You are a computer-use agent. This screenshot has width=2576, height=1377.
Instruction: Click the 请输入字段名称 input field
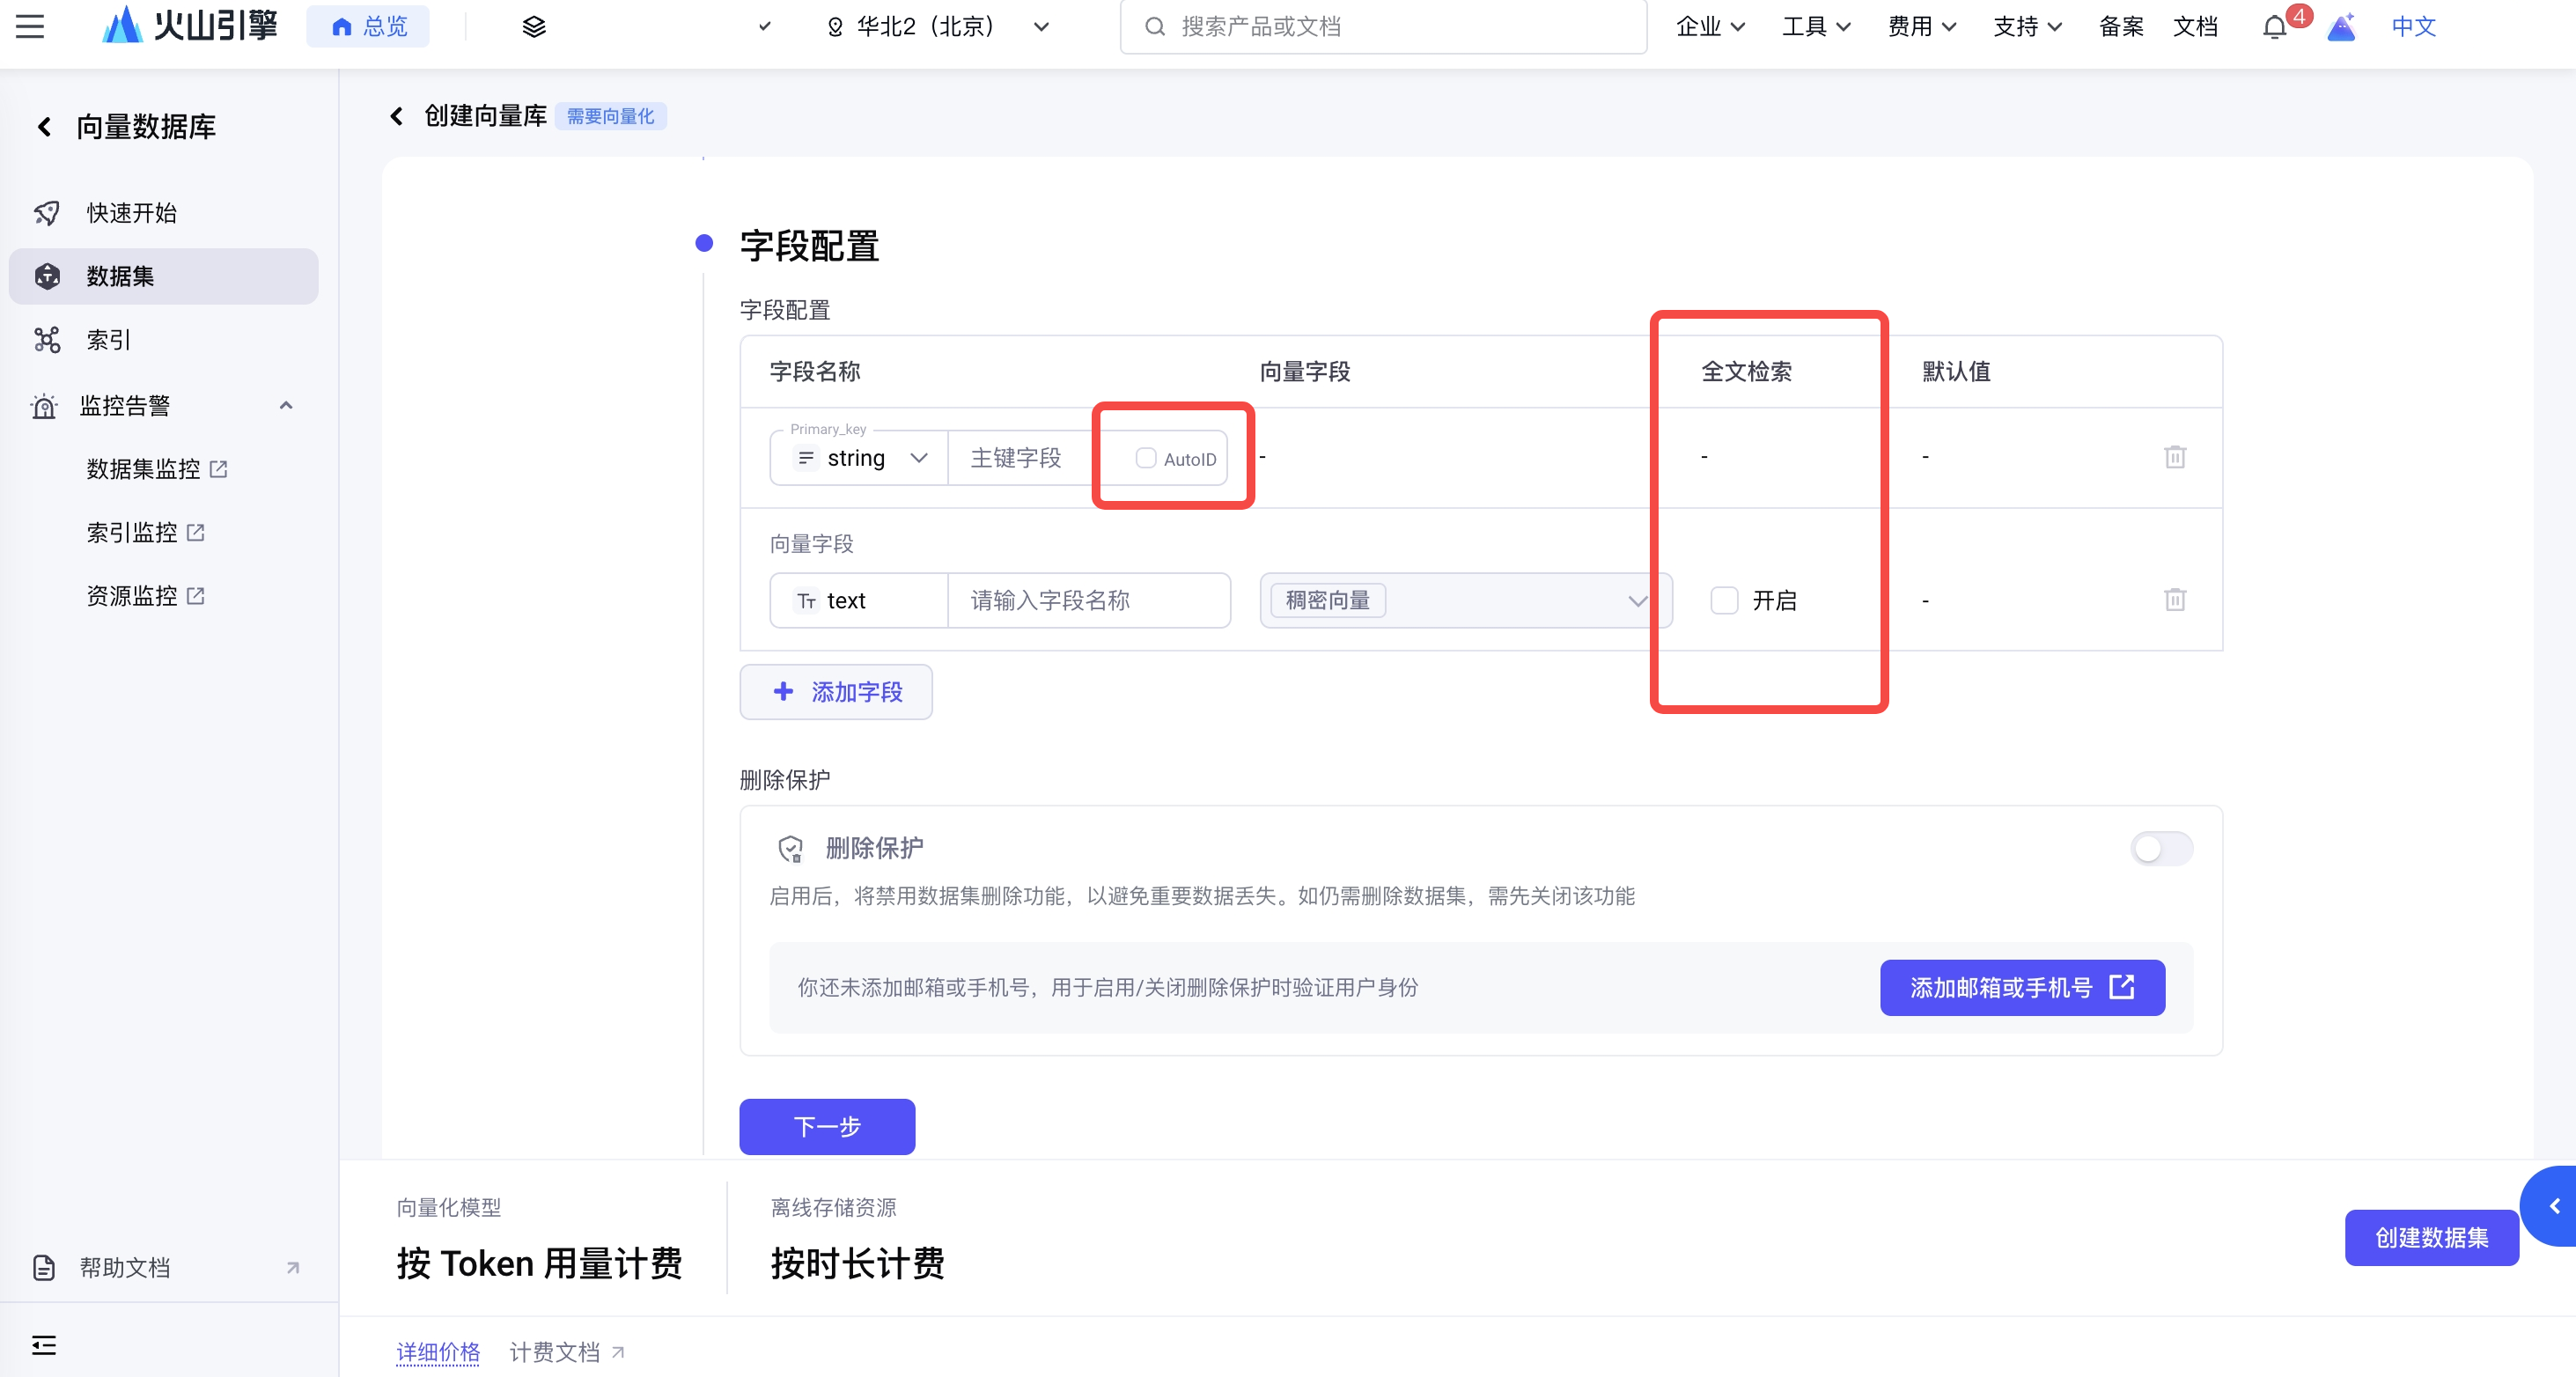pyautogui.click(x=1088, y=600)
